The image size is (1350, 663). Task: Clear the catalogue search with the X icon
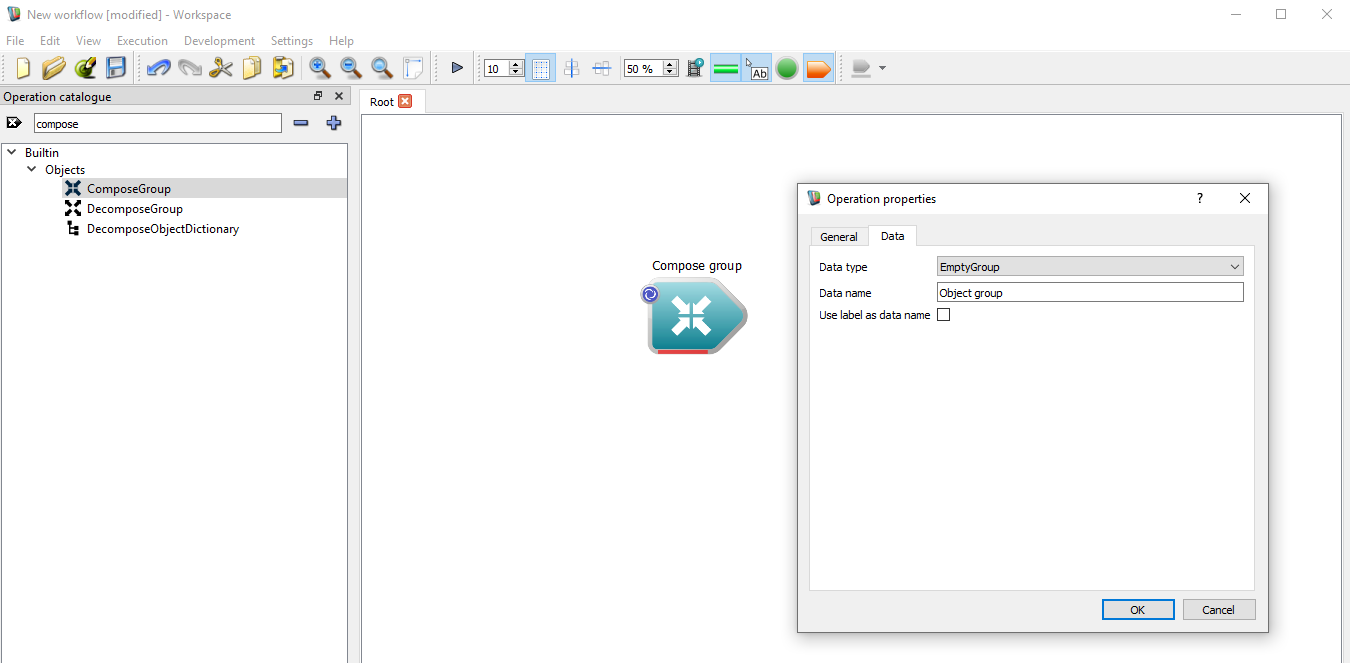click(x=14, y=123)
